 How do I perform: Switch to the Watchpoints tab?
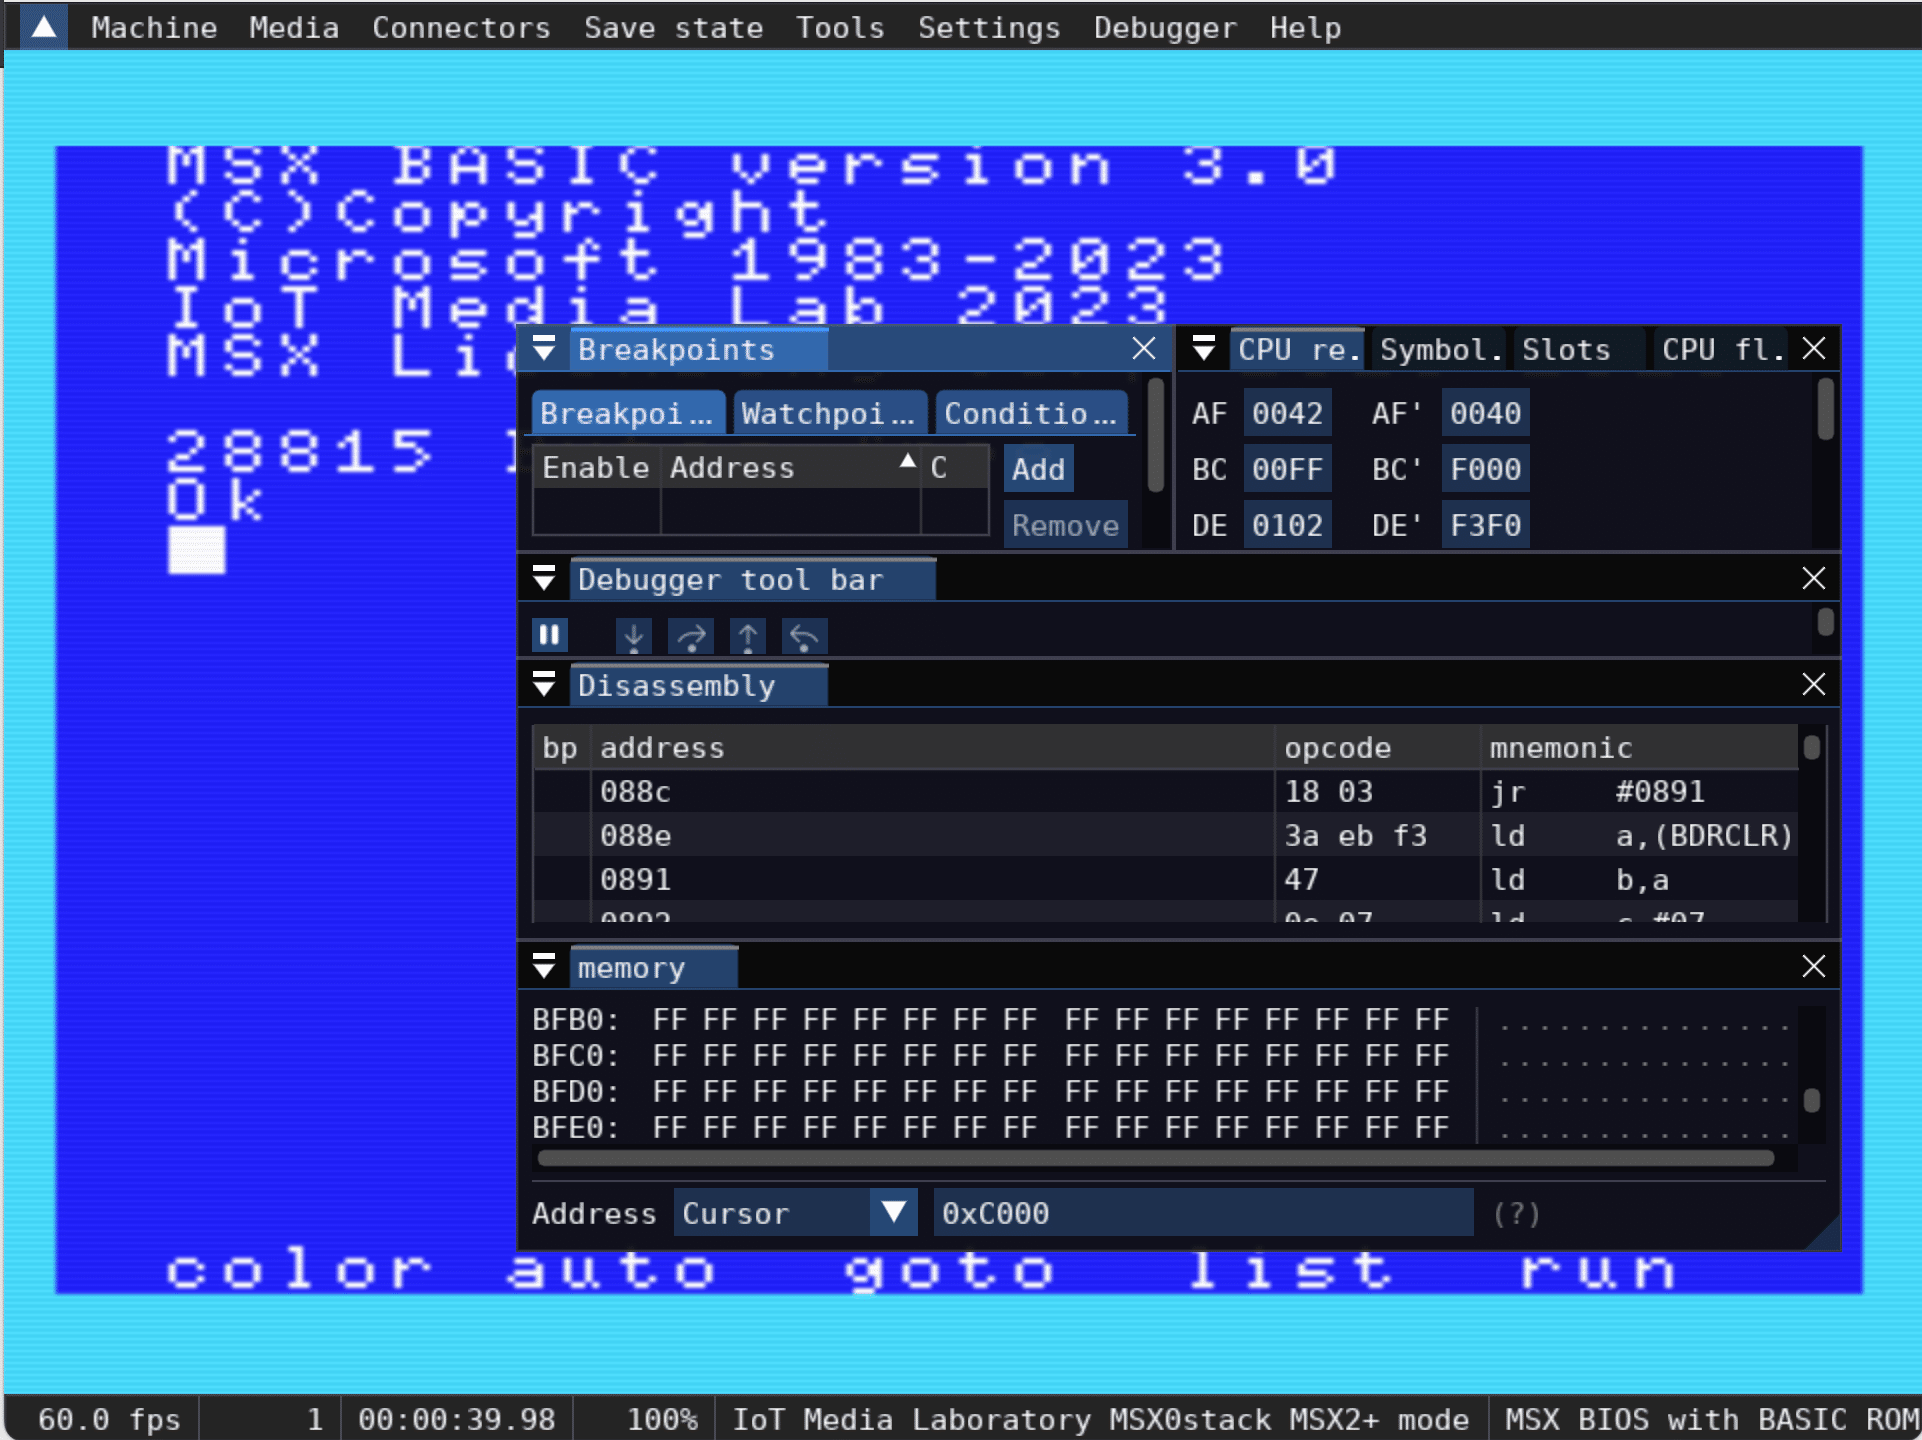tap(829, 412)
